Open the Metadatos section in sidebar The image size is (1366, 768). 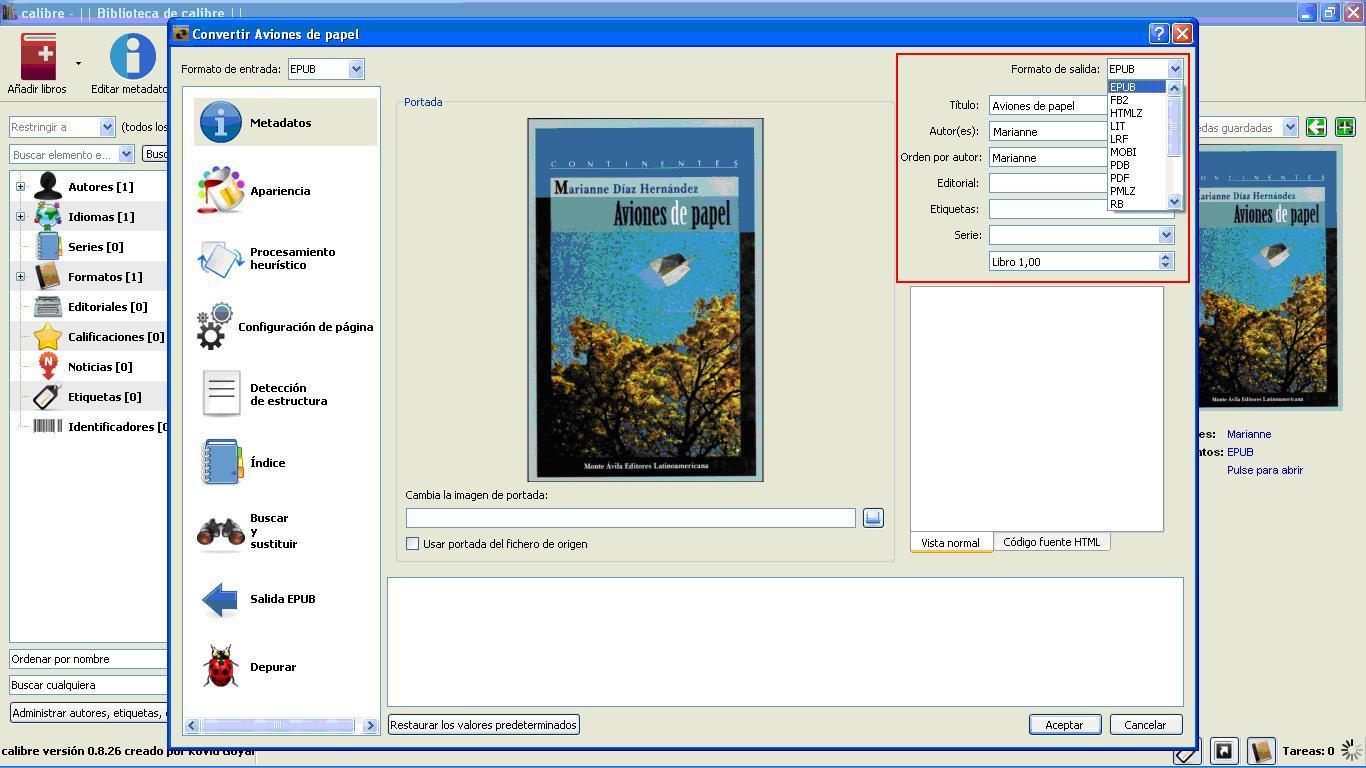click(x=285, y=122)
